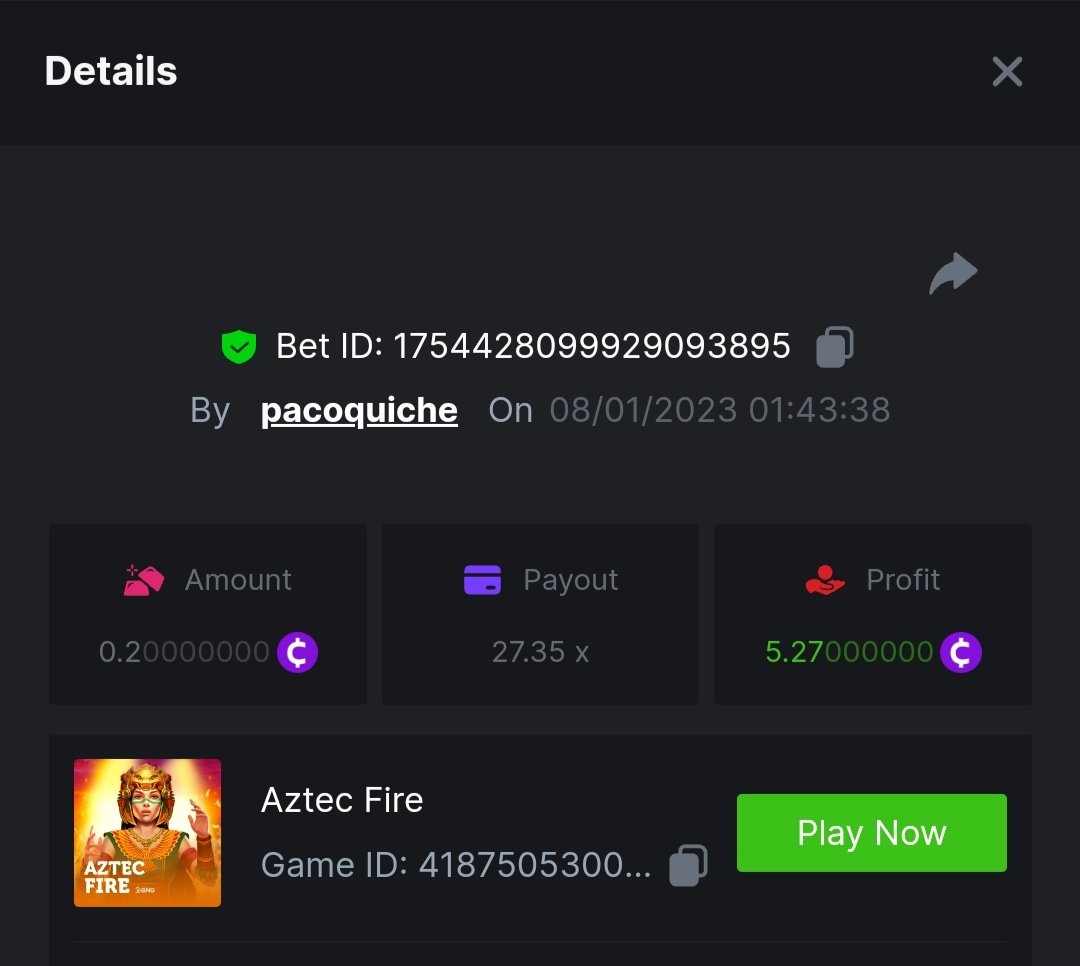Image resolution: width=1080 pixels, height=966 pixels.
Task: Click the Aztec Fire game thumbnail
Action: [147, 833]
